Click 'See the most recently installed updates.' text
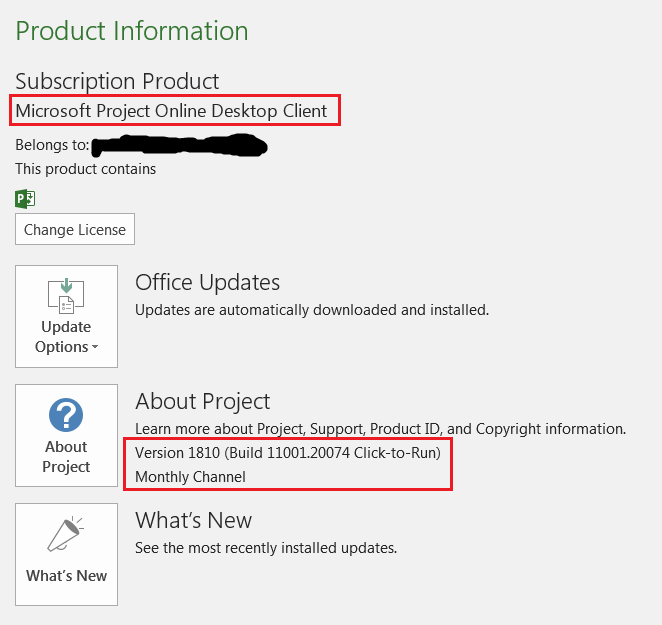 click(266, 548)
